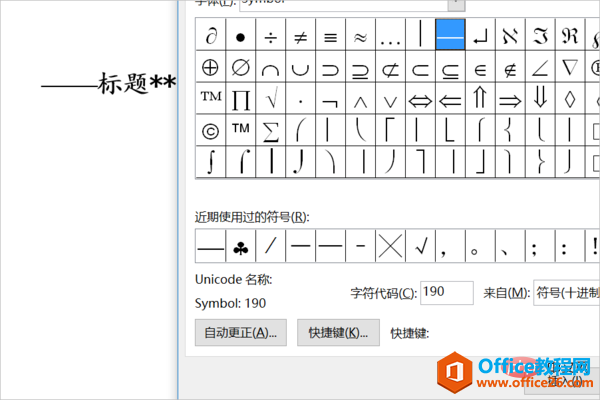
Task: Choose the division sign ÷ in grid
Action: (271, 37)
